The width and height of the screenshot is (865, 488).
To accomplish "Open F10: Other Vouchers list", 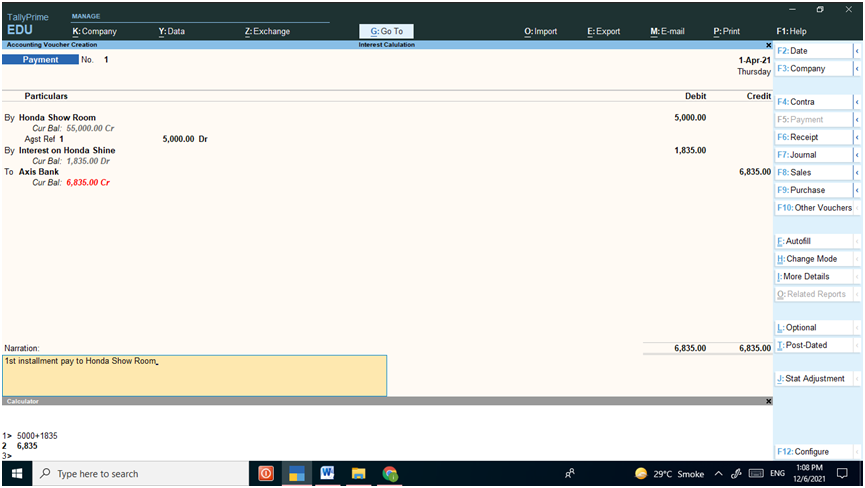I will pyautogui.click(x=814, y=208).
